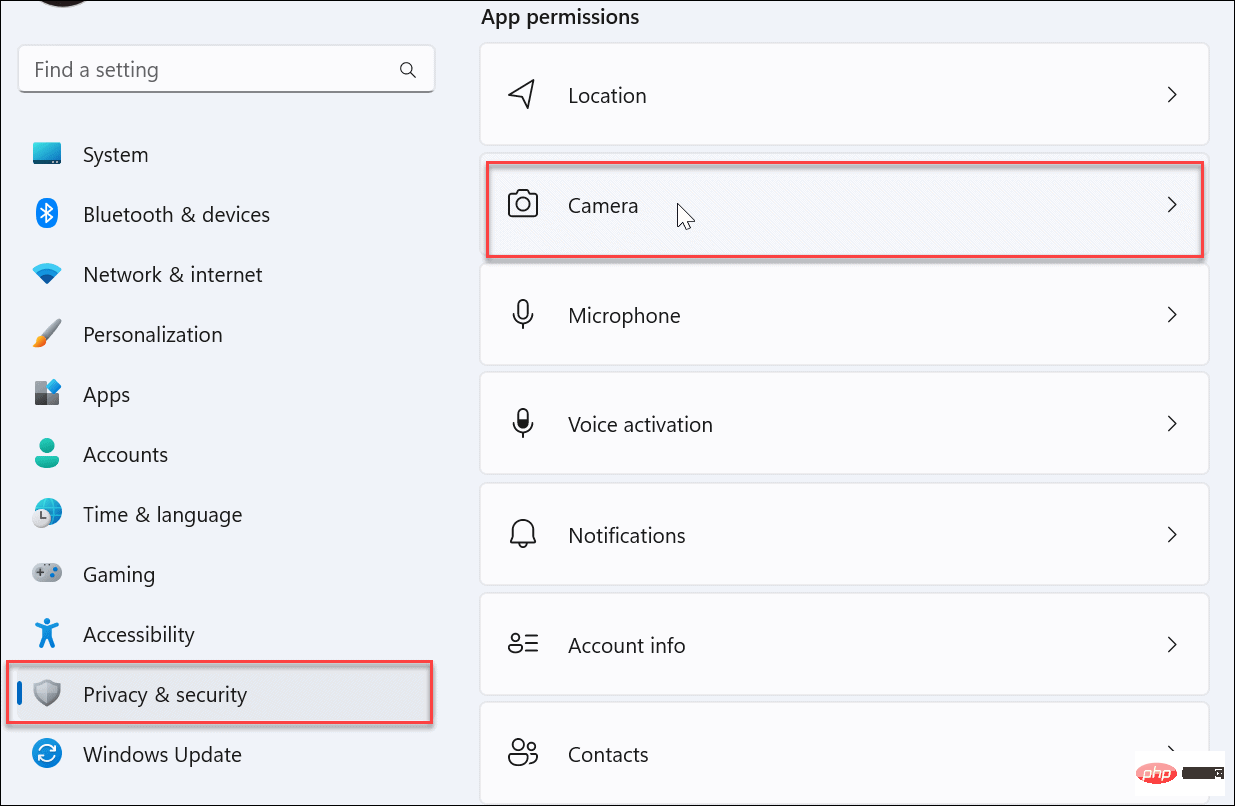This screenshot has width=1235, height=806.
Task: Expand Account info using right chevron
Action: pos(1172,645)
